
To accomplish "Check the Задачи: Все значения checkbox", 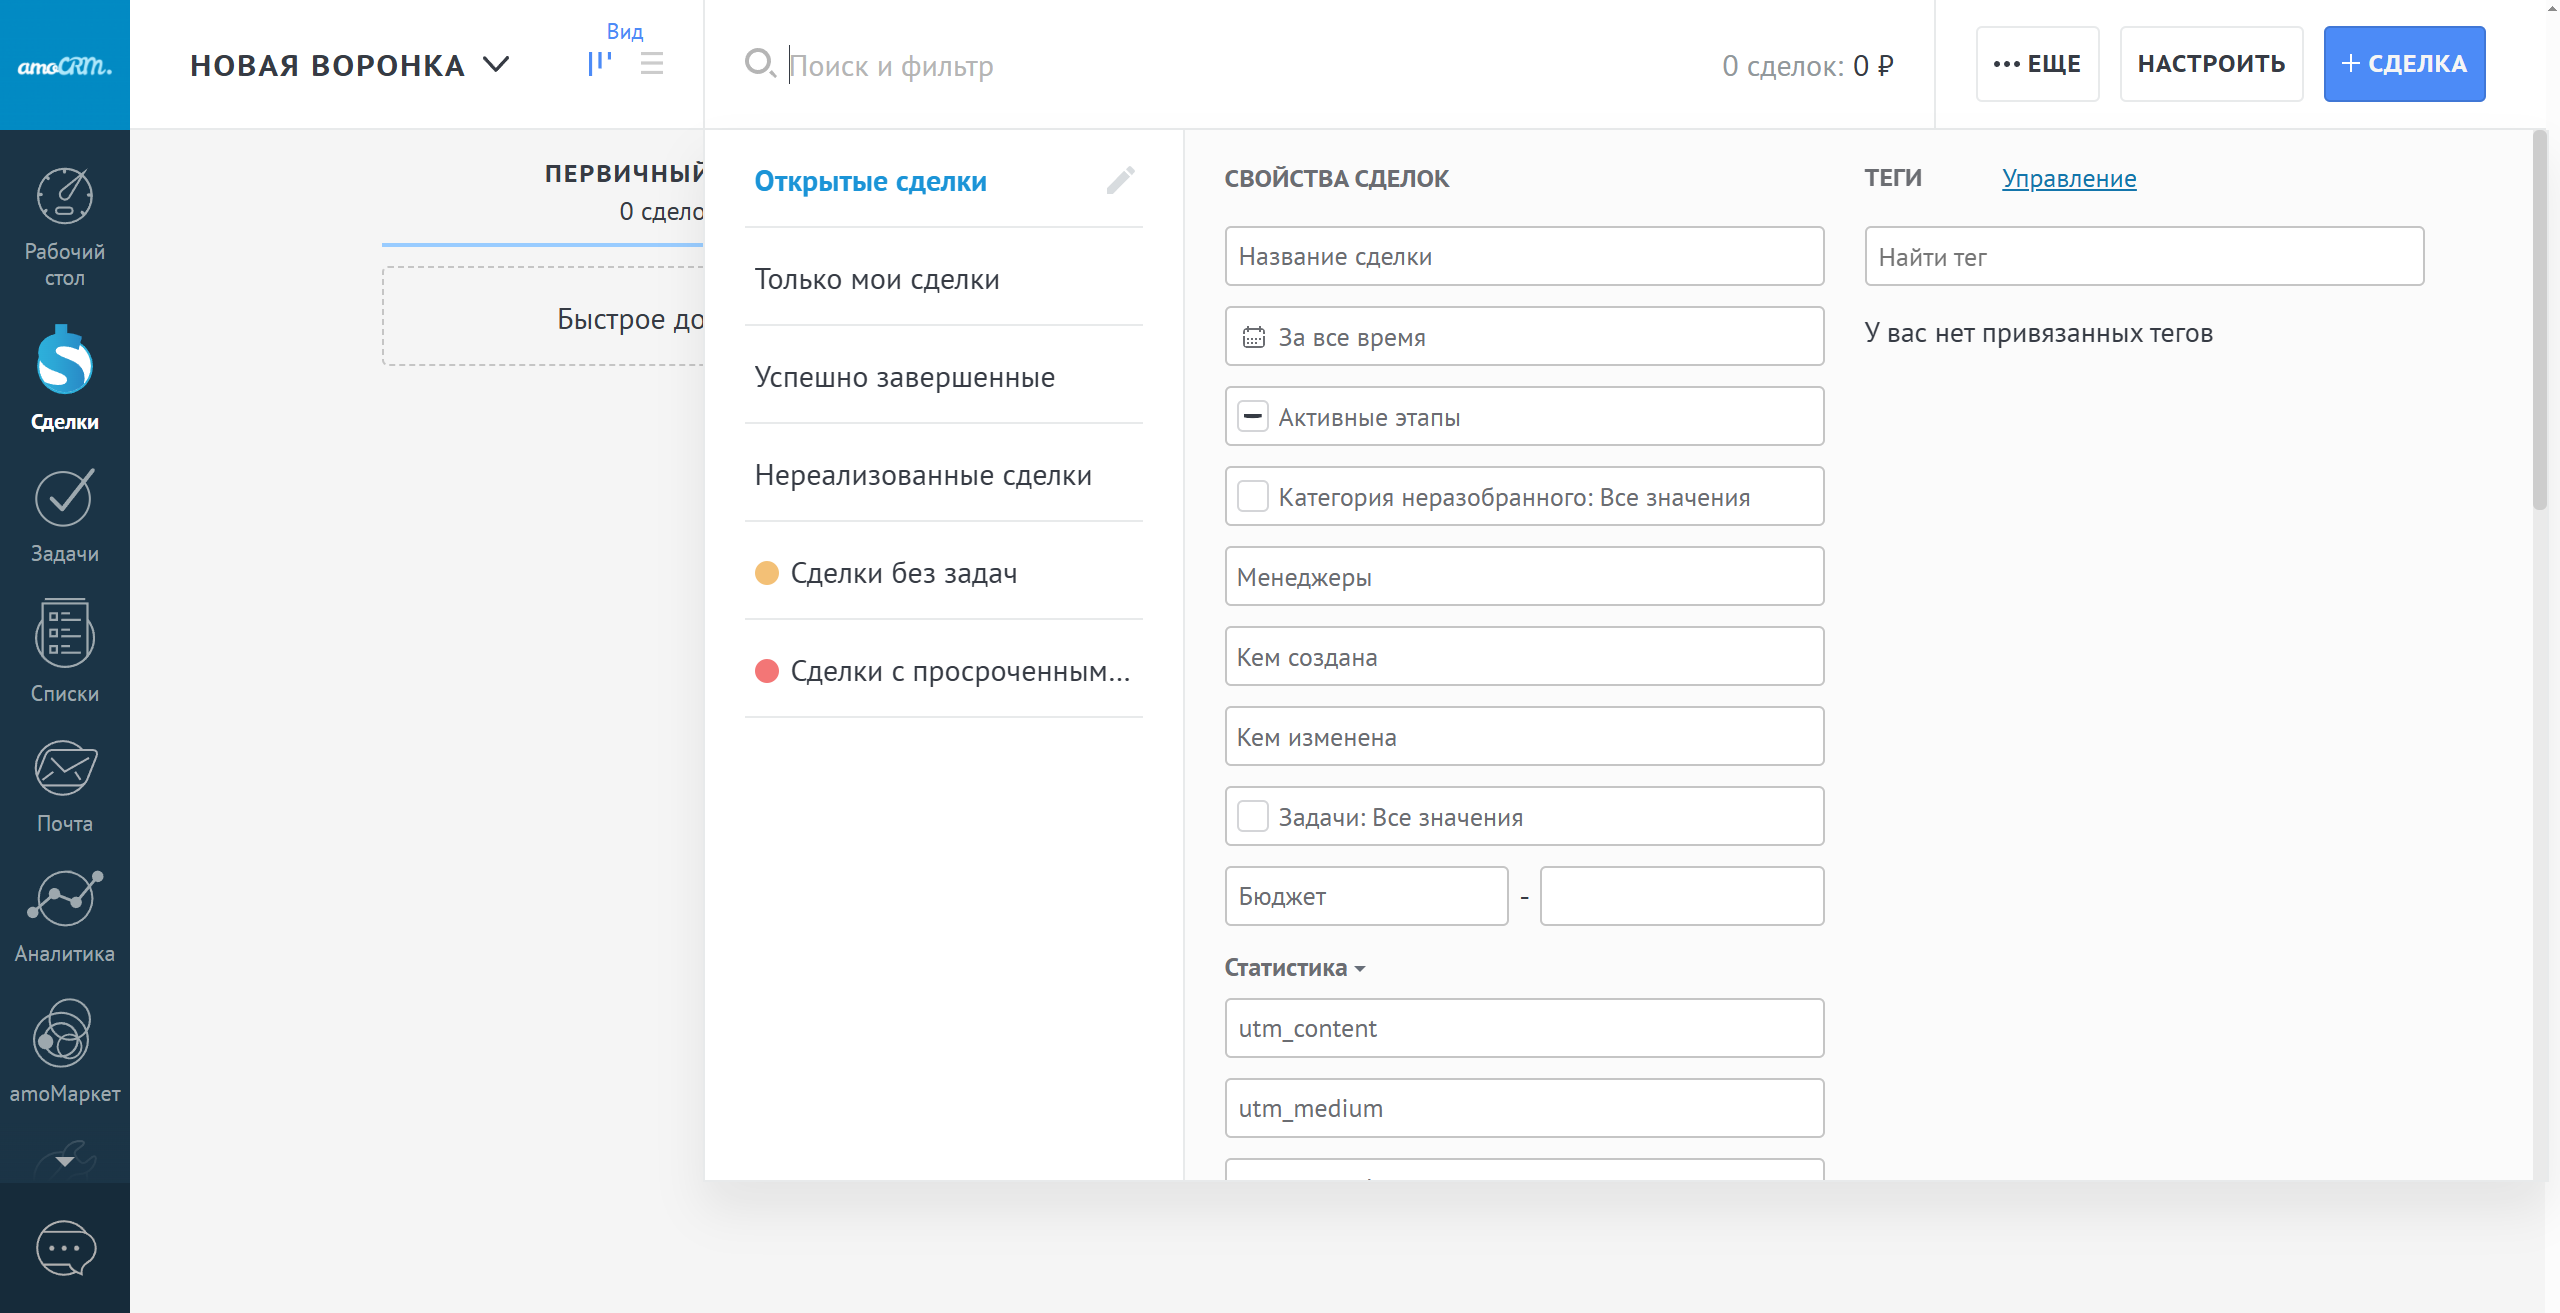I will (x=1253, y=816).
